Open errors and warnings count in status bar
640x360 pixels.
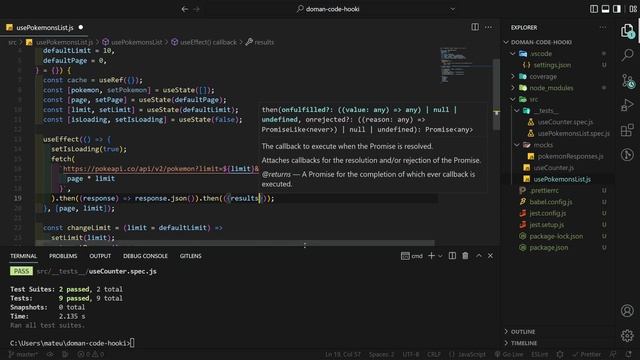point(91,354)
